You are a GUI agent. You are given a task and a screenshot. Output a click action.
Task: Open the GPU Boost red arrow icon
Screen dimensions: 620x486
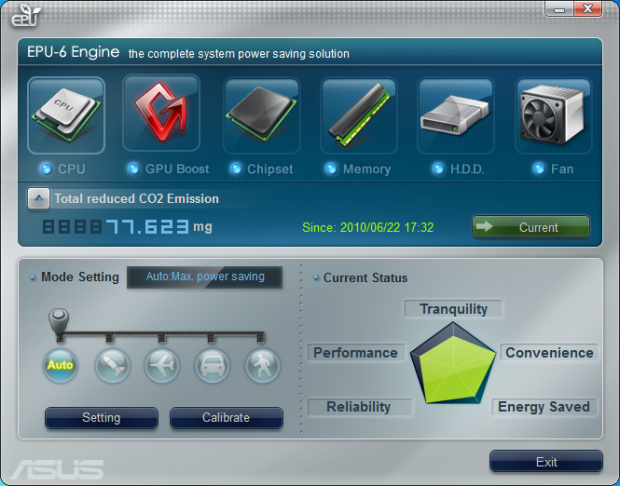[x=161, y=113]
